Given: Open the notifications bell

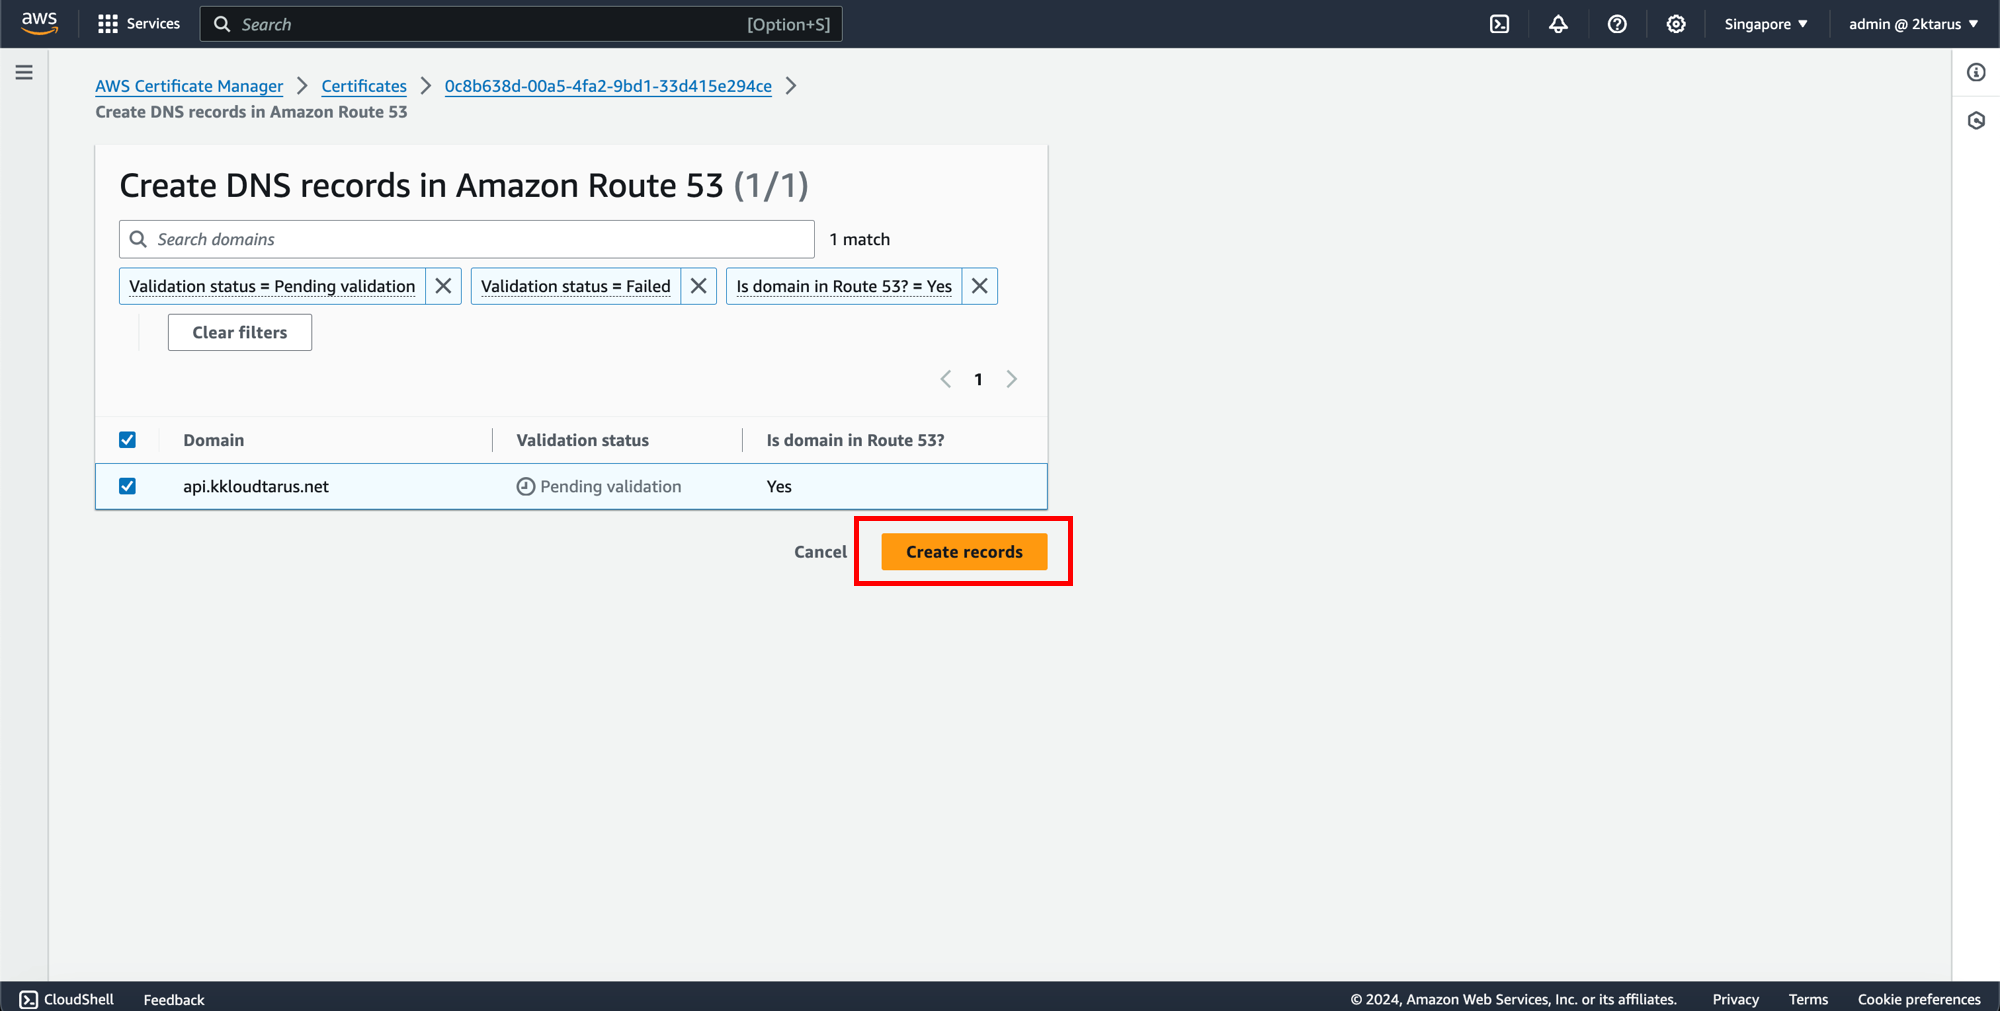Looking at the screenshot, I should point(1558,24).
